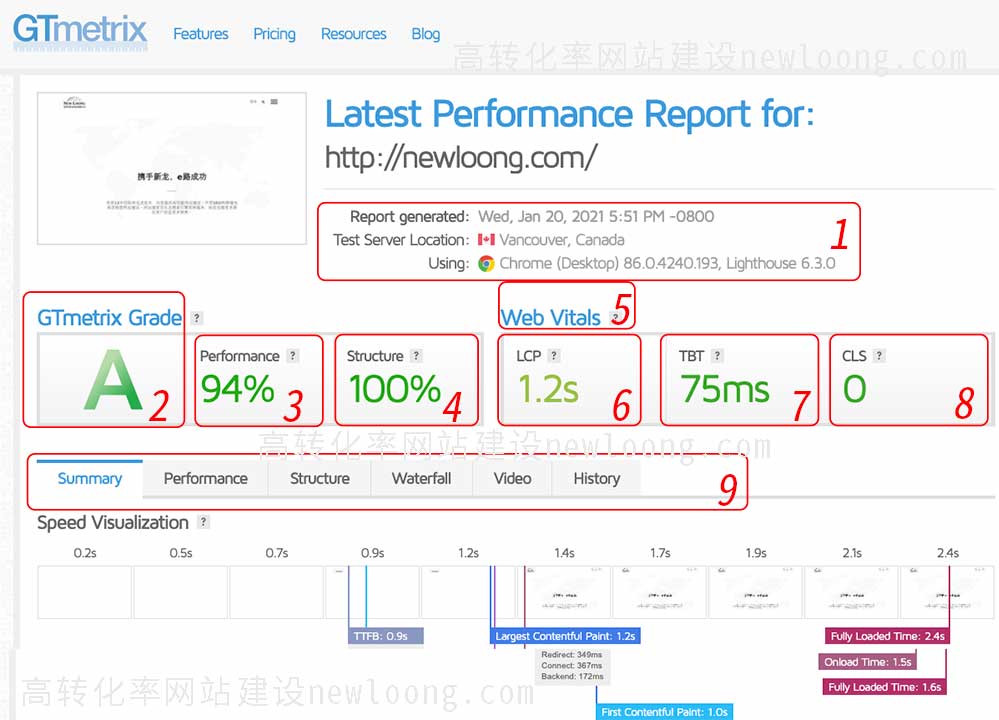Open the Features menu item
Image resolution: width=999 pixels, height=720 pixels.
(x=200, y=34)
